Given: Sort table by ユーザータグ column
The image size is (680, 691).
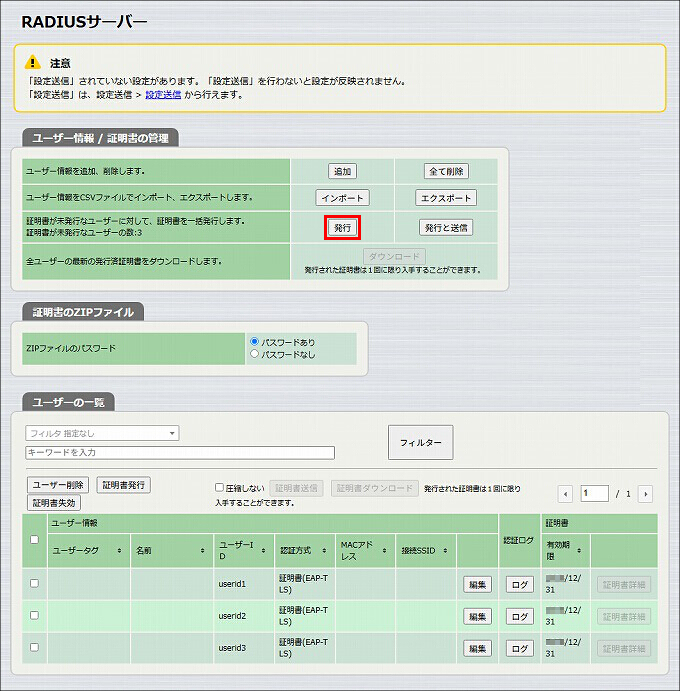Looking at the screenshot, I should point(119,550).
